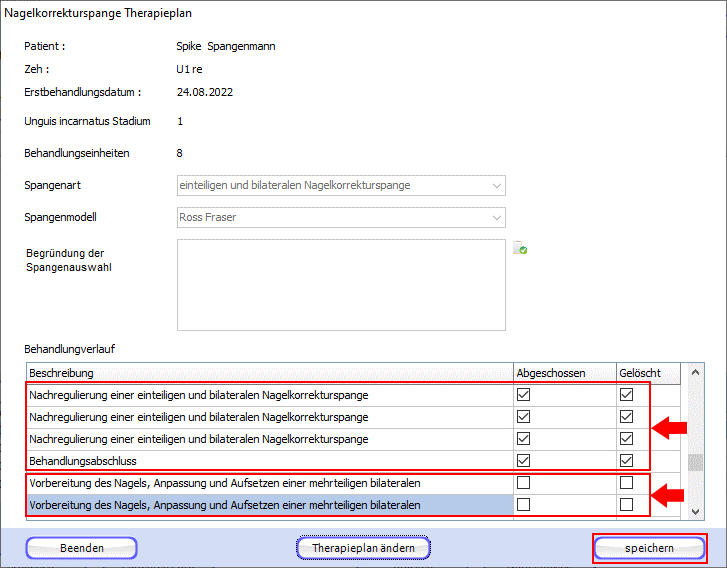Uncheck Gelöscht in first Nachregulierung row
The image size is (727, 568).
click(x=626, y=395)
